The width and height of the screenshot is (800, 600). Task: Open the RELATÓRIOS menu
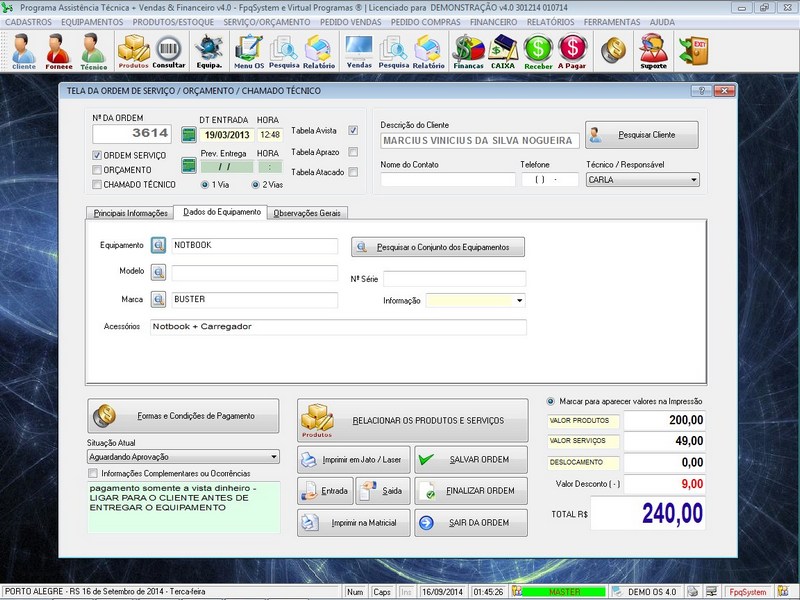click(x=551, y=22)
